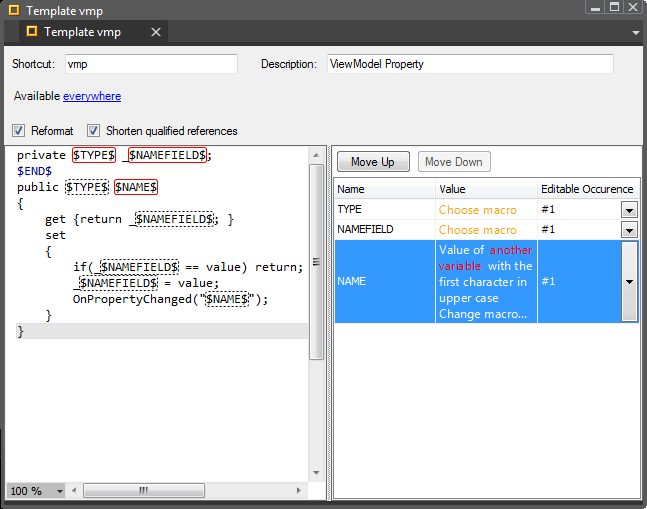Click $TYPE$ in the public line
This screenshot has height=509, width=647.
(x=87, y=187)
